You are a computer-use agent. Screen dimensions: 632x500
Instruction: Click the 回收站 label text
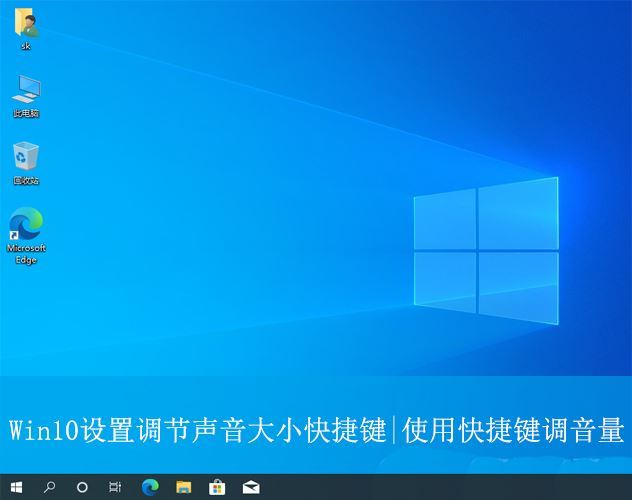click(26, 180)
